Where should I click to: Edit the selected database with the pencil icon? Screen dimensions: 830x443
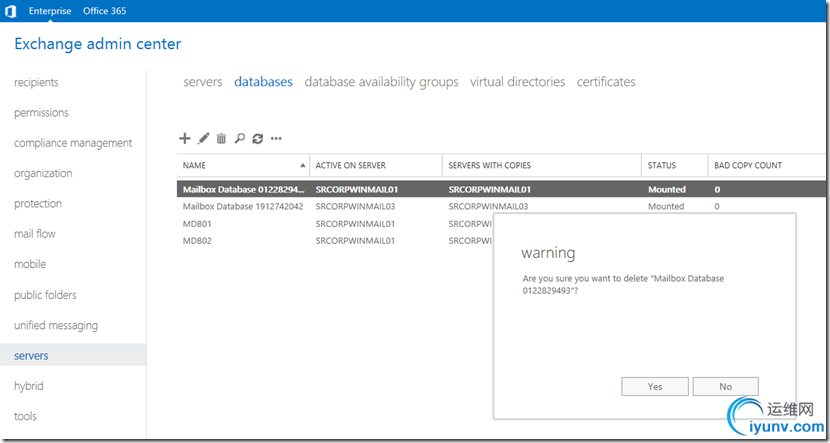point(203,139)
